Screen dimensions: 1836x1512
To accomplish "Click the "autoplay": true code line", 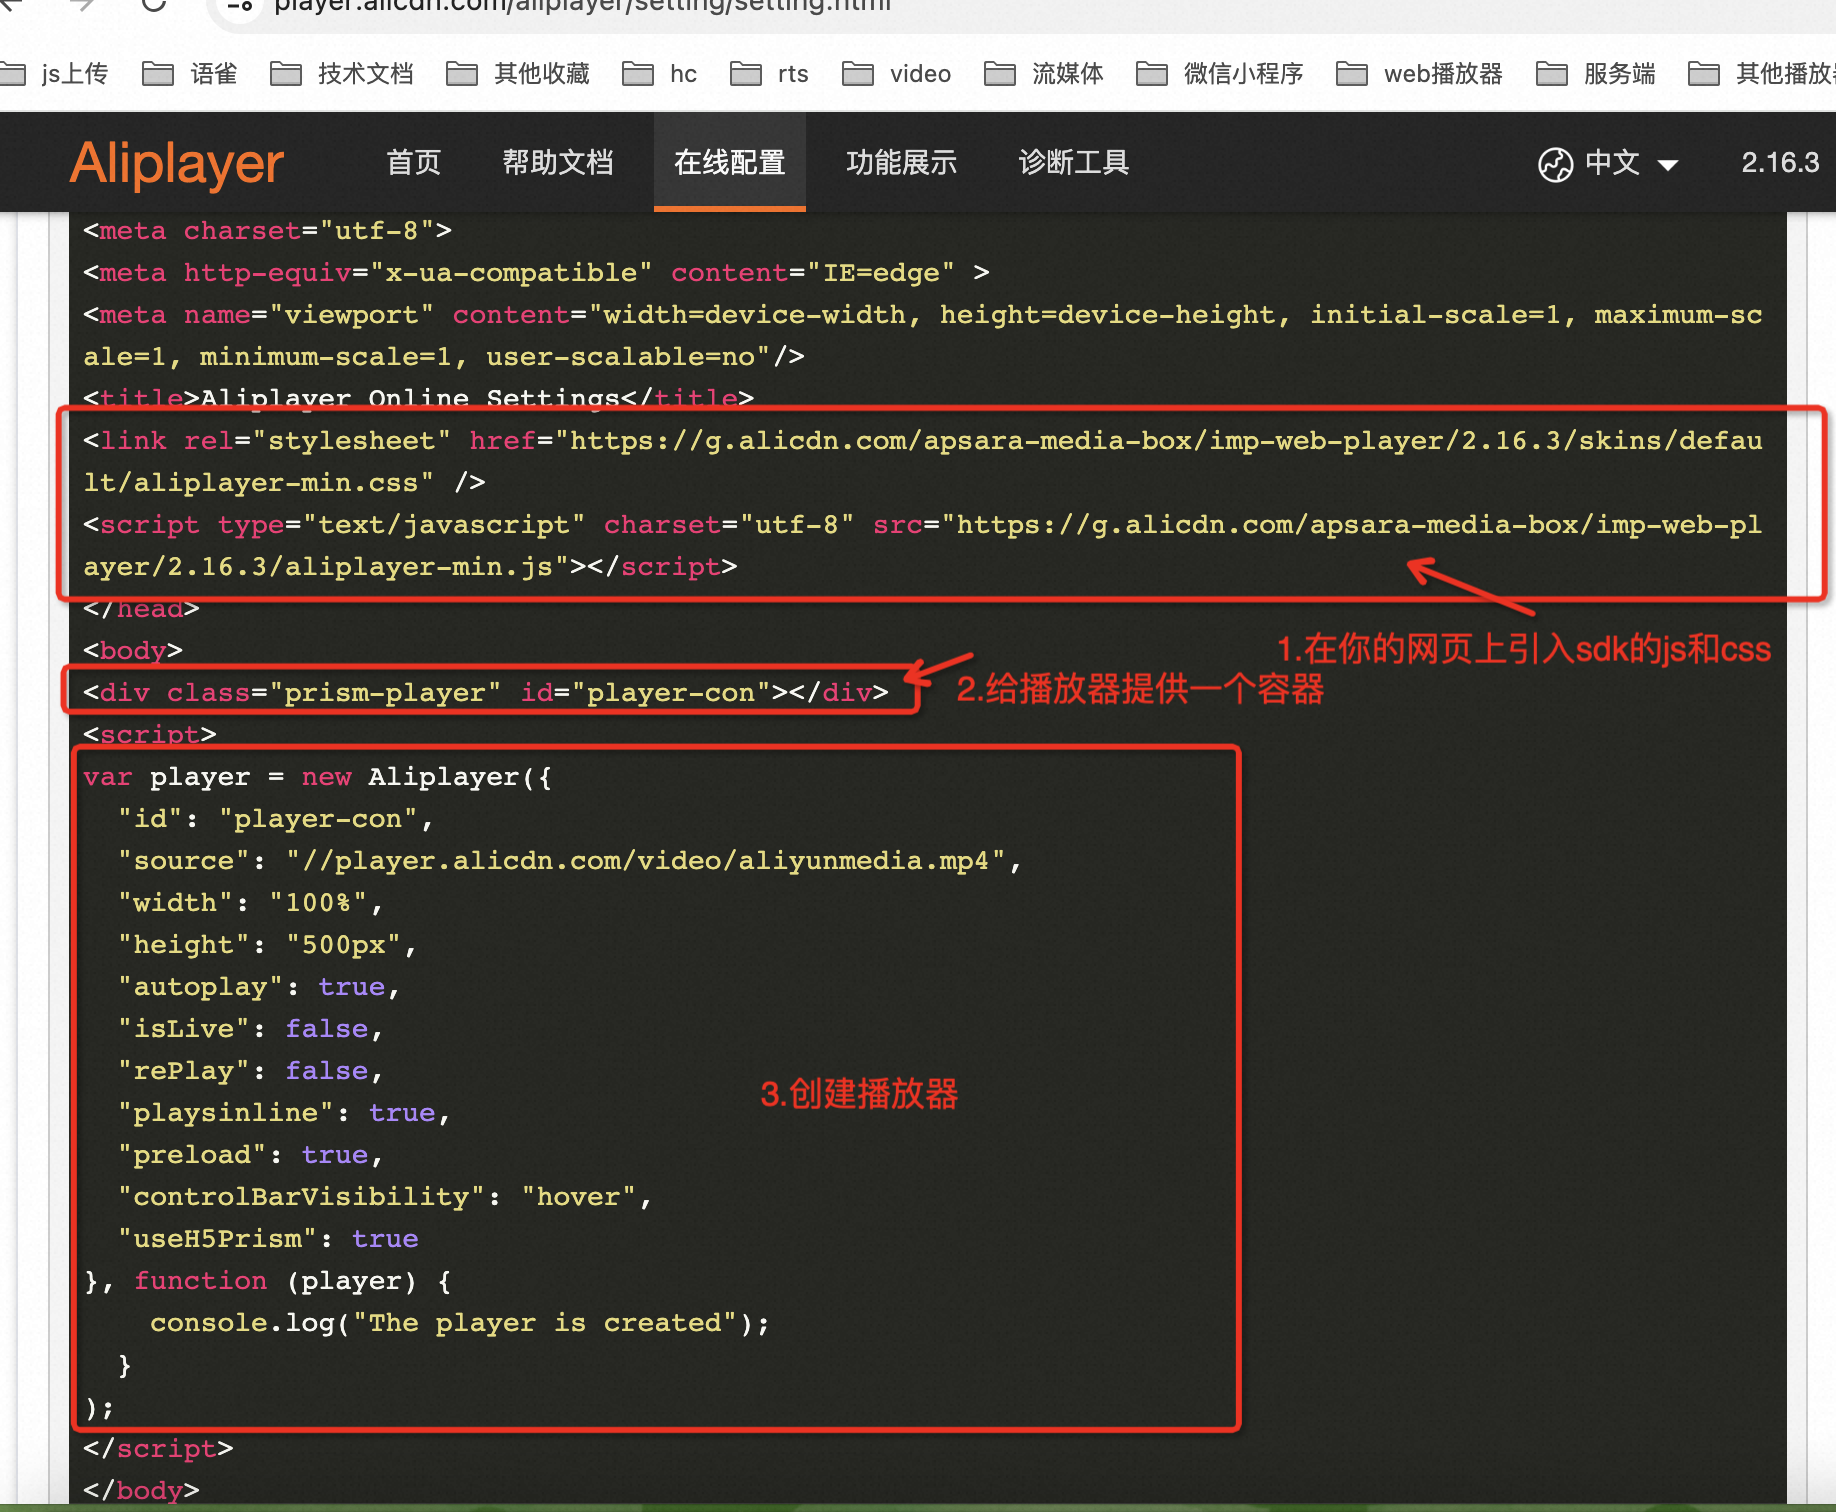I will tap(259, 987).
